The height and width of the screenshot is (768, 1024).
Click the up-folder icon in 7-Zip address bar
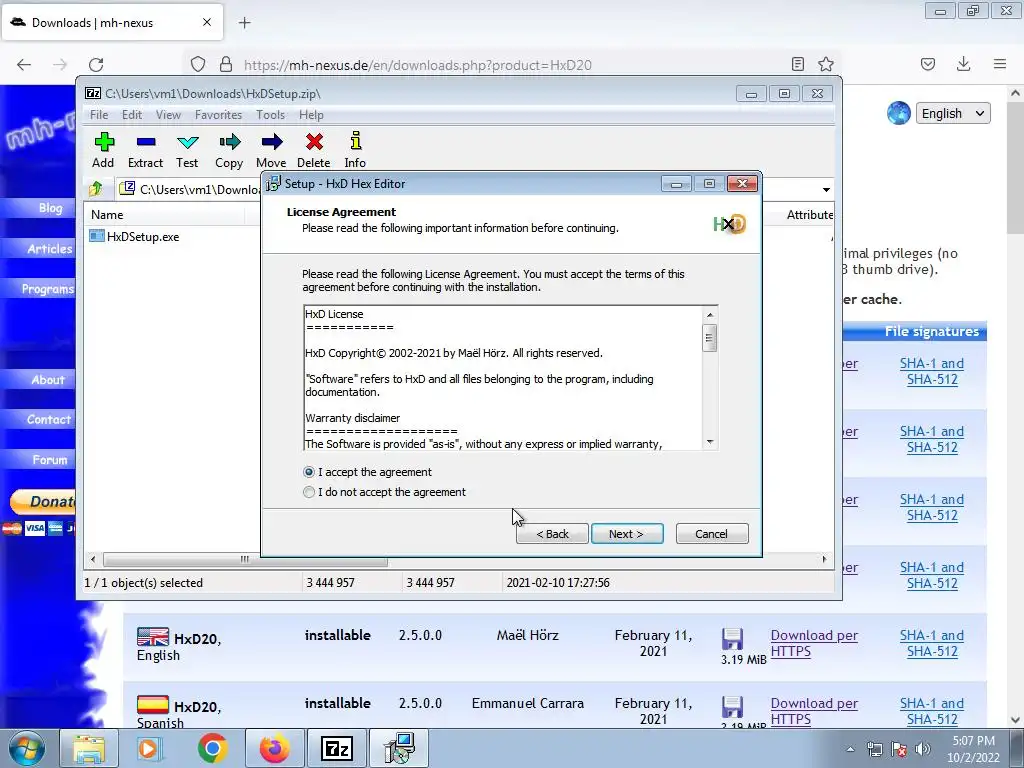click(x=96, y=189)
